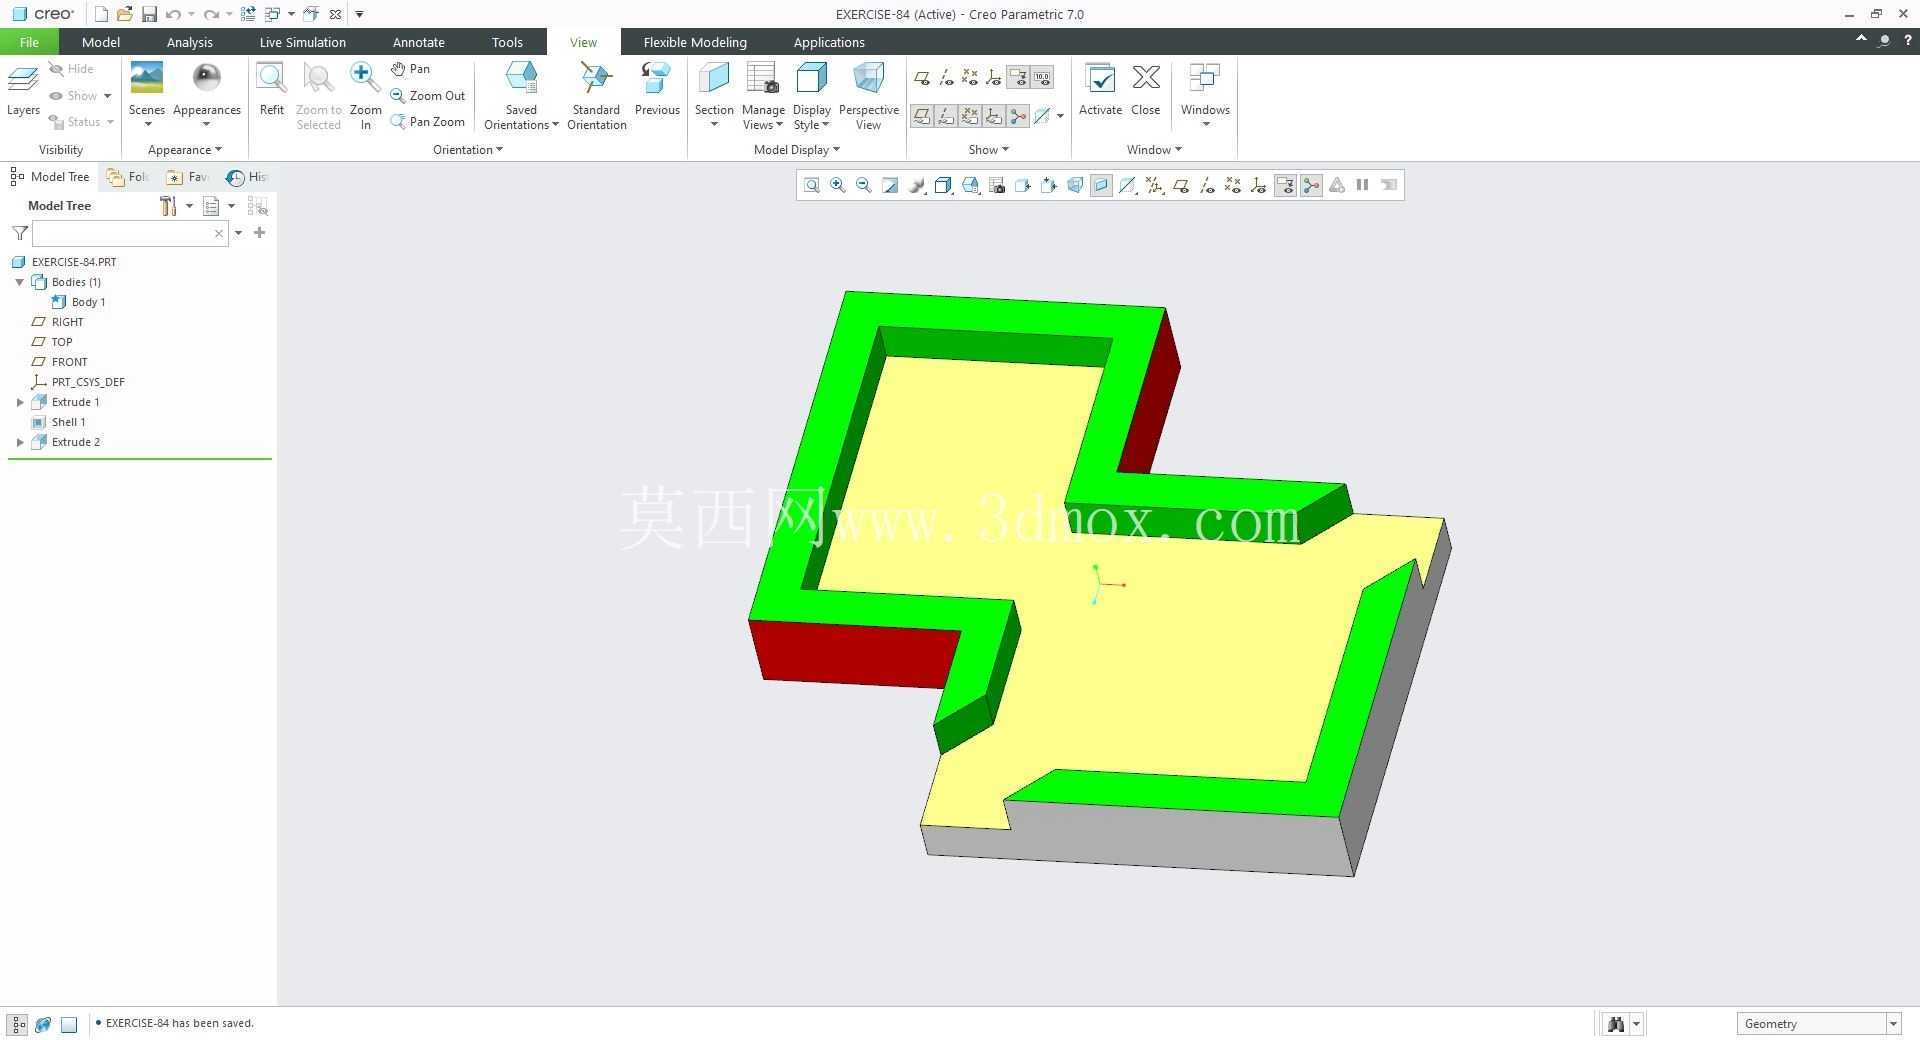Toggle Perspective View
The image size is (1920, 1040).
(x=868, y=95)
